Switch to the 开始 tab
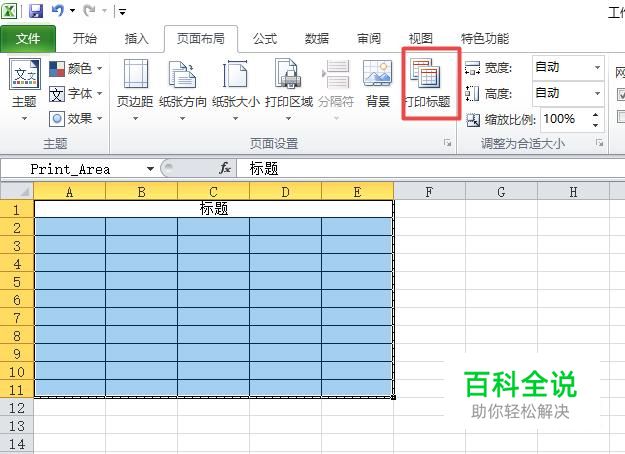 (85, 39)
